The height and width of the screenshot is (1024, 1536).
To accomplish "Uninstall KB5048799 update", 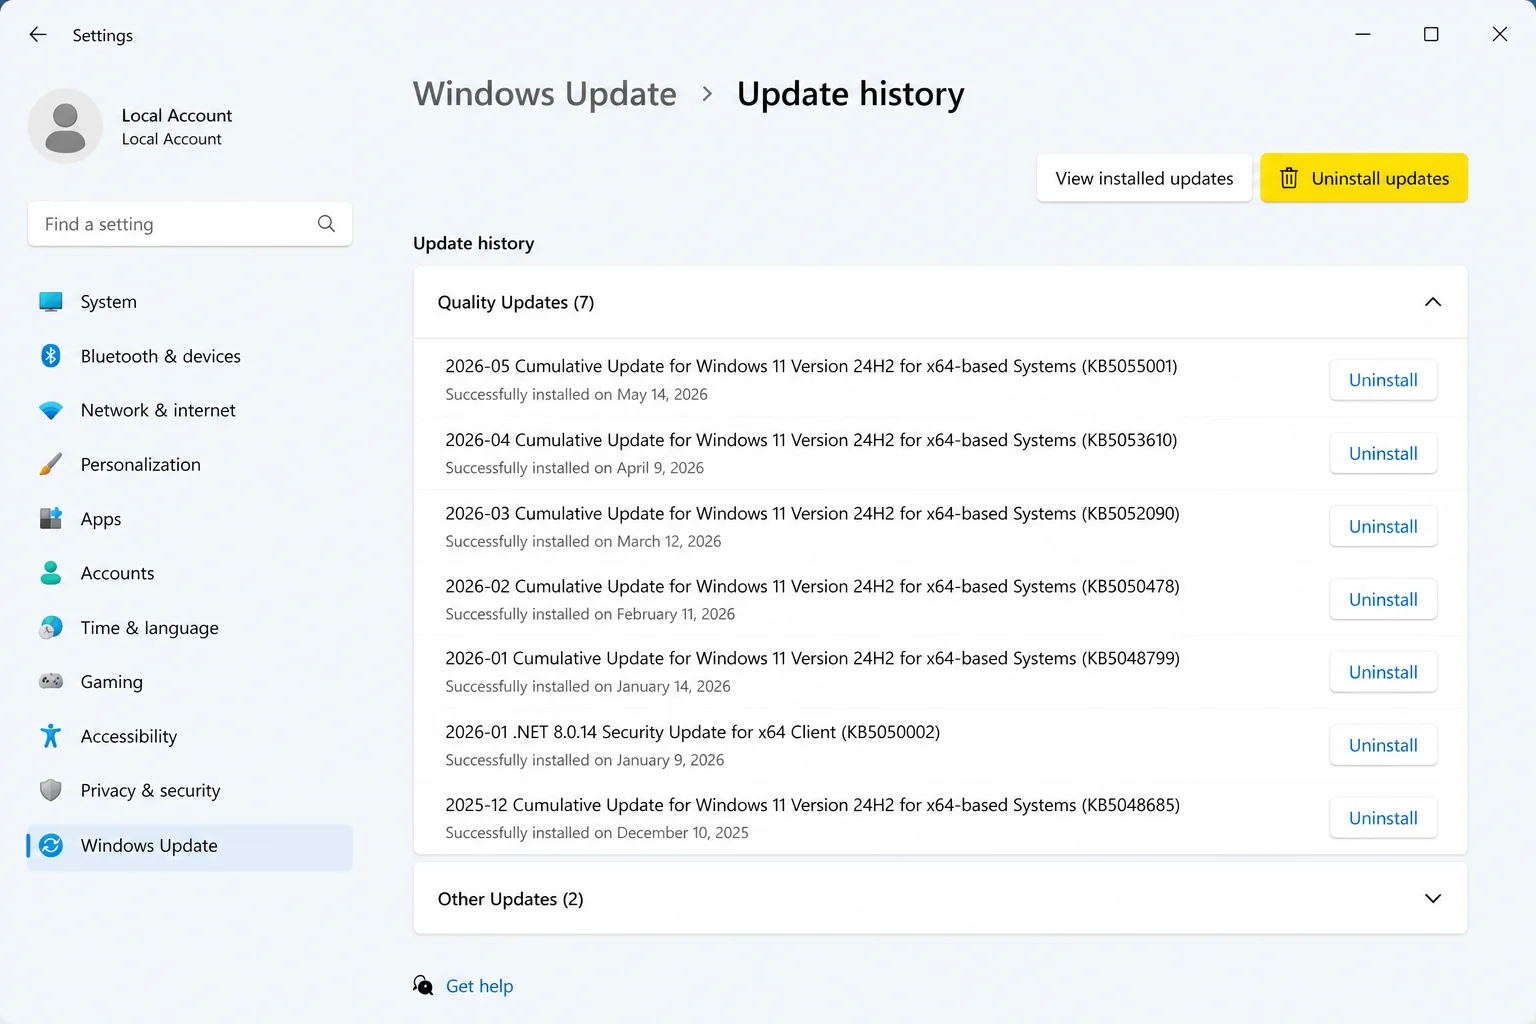I will point(1383,672).
